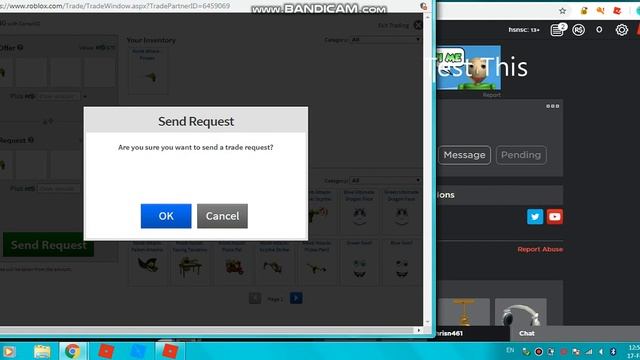Image resolution: width=640 pixels, height=360 pixels.
Task: Click the Report Abuse link
Action: tap(540, 249)
